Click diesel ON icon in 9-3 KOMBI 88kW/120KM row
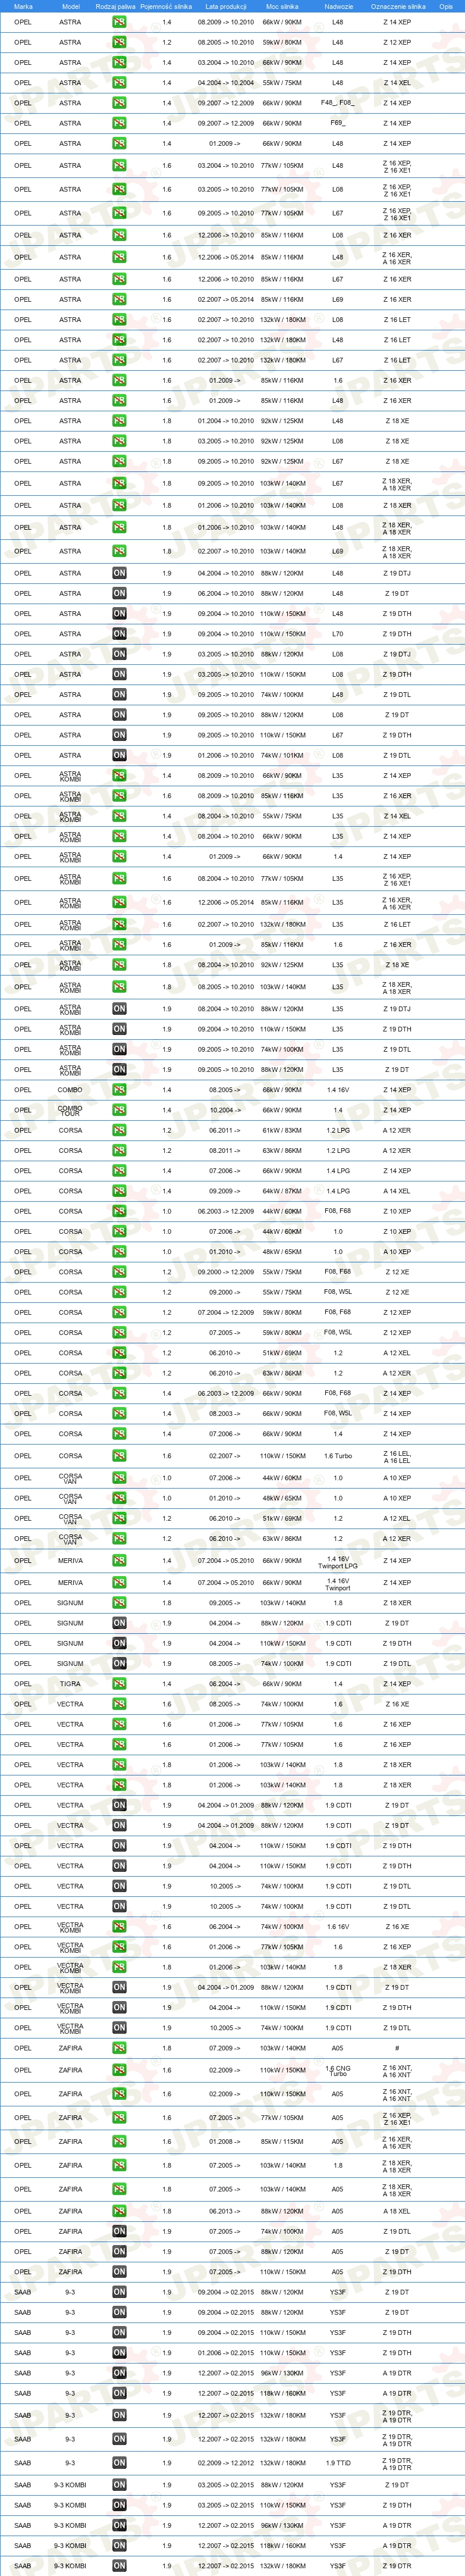465x2576 pixels. (x=119, y=2485)
